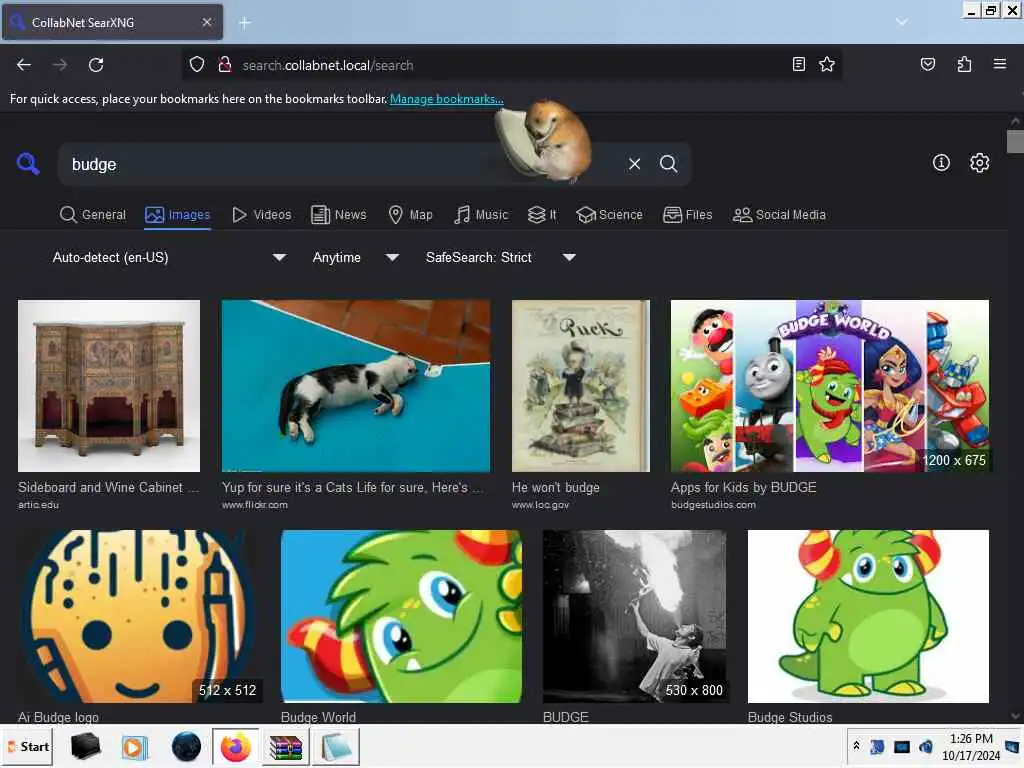Switch to the Videos tab

pos(261,215)
